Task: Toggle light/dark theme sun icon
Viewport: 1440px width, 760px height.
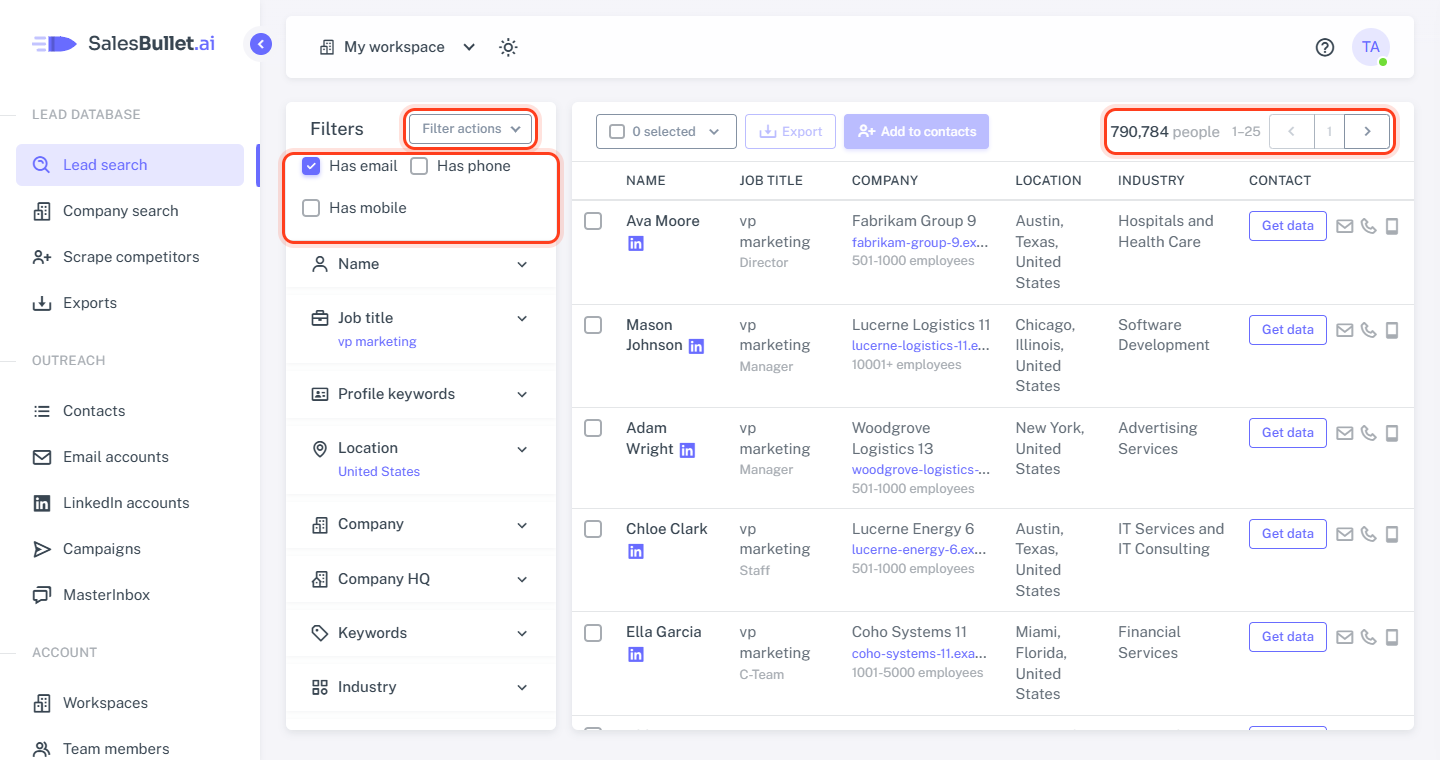Action: [x=508, y=47]
